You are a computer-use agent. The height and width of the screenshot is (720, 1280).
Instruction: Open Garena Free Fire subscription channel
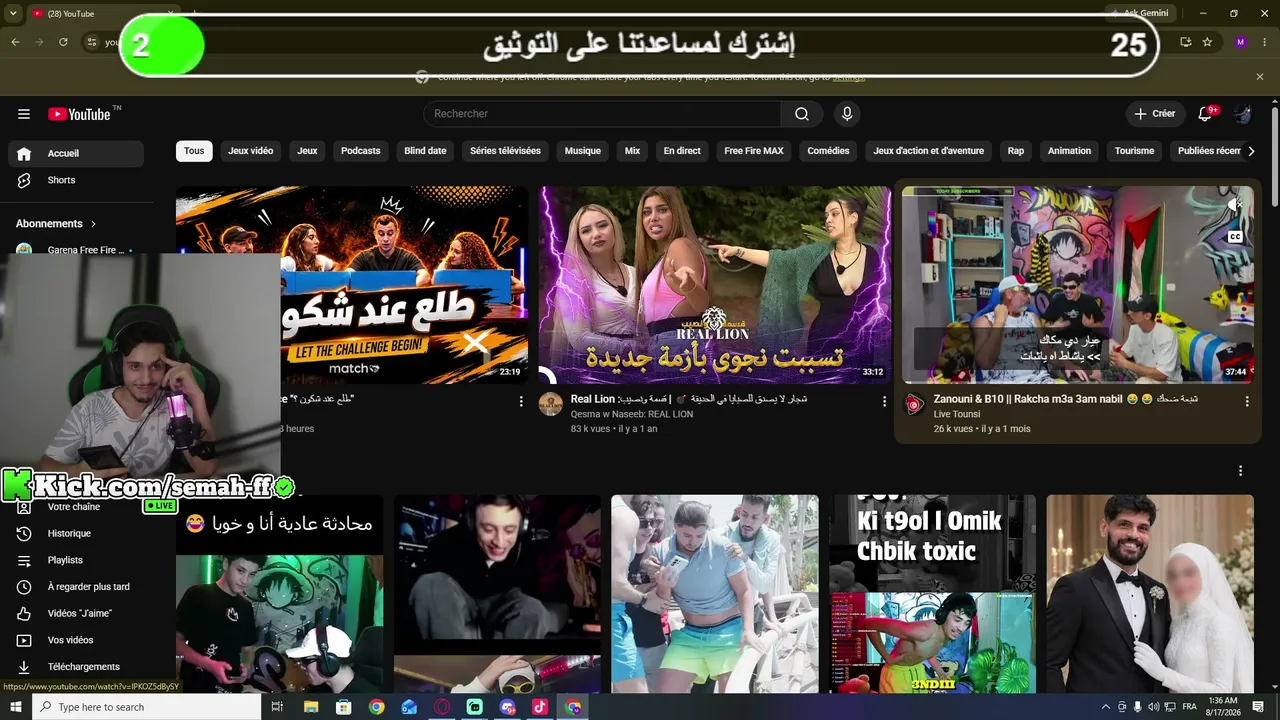pyautogui.click(x=76, y=250)
